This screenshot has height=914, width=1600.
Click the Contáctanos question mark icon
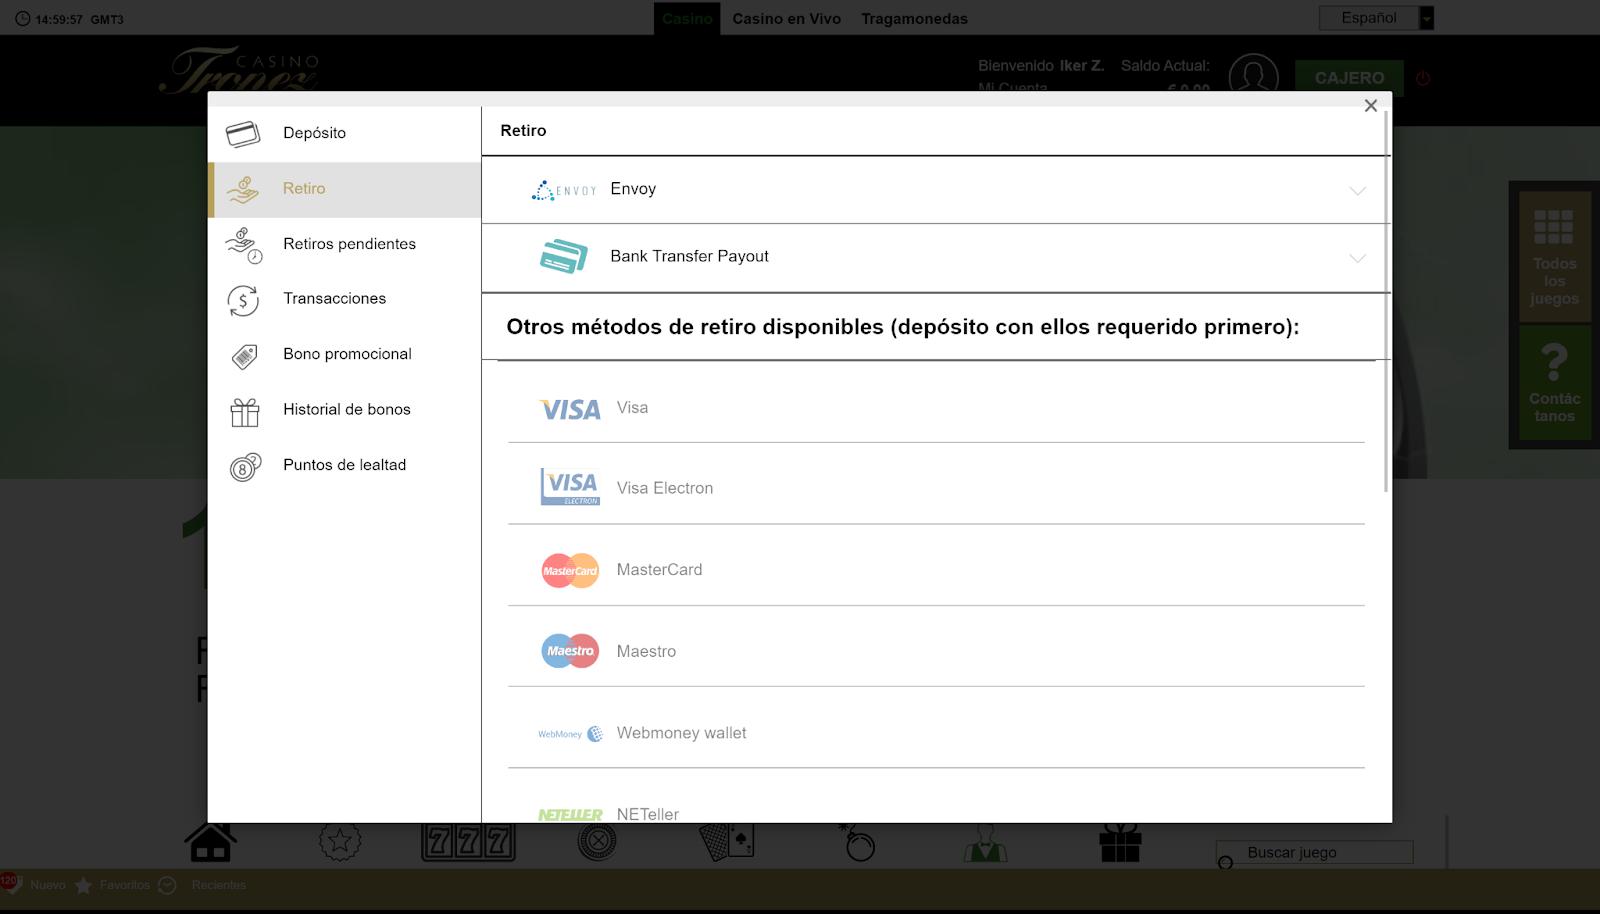1554,362
